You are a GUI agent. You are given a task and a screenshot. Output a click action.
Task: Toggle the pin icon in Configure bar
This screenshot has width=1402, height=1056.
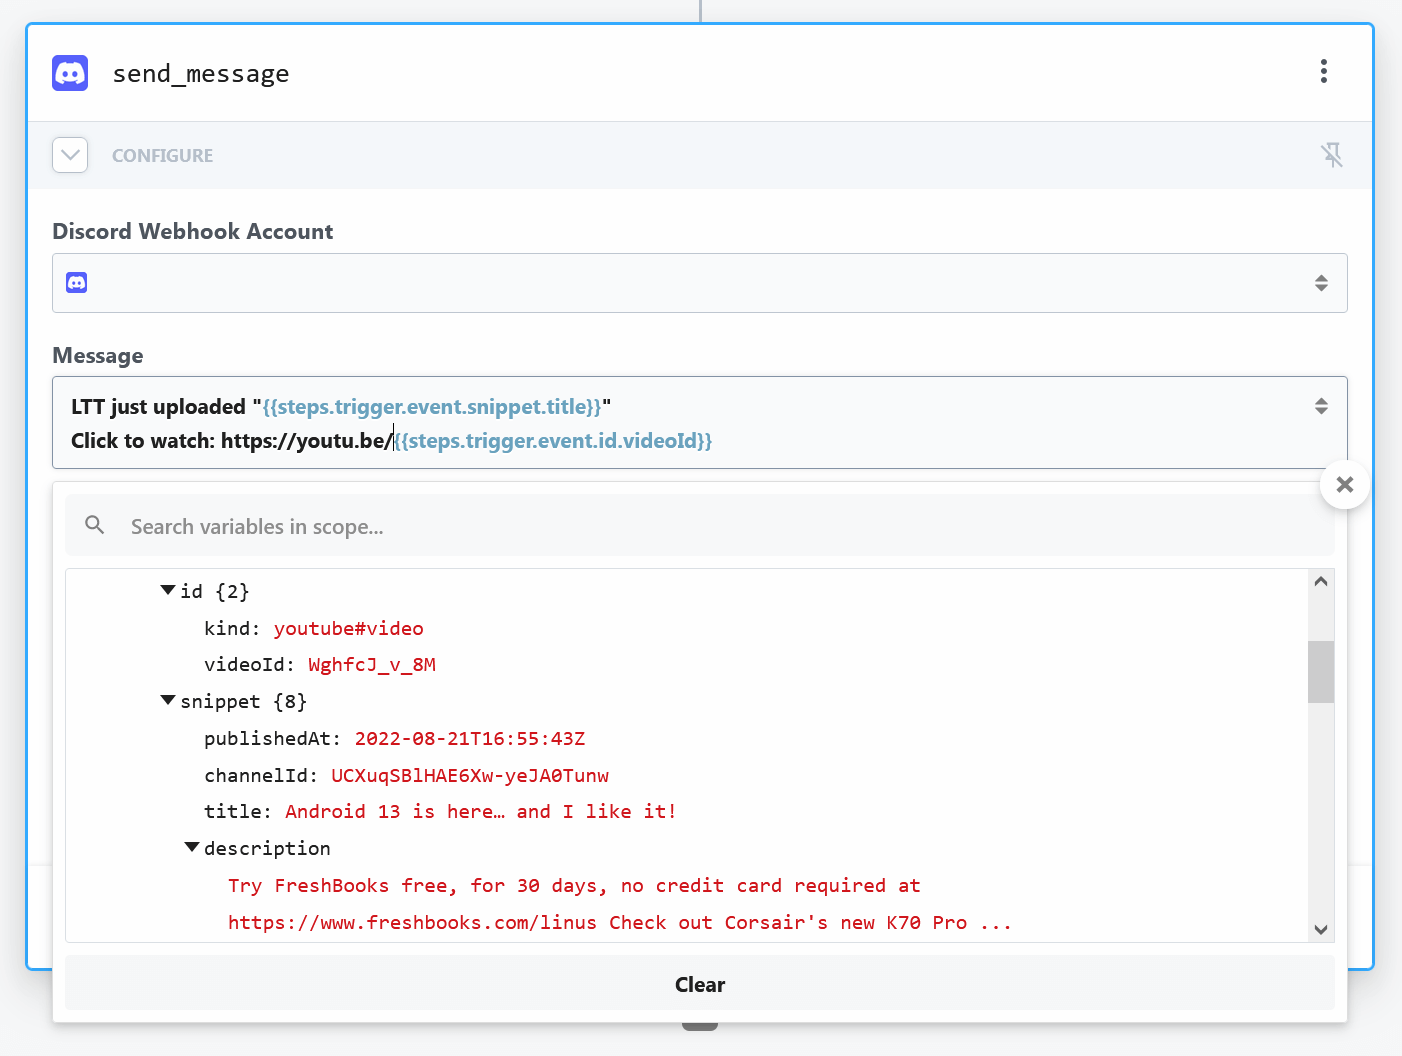(1331, 155)
